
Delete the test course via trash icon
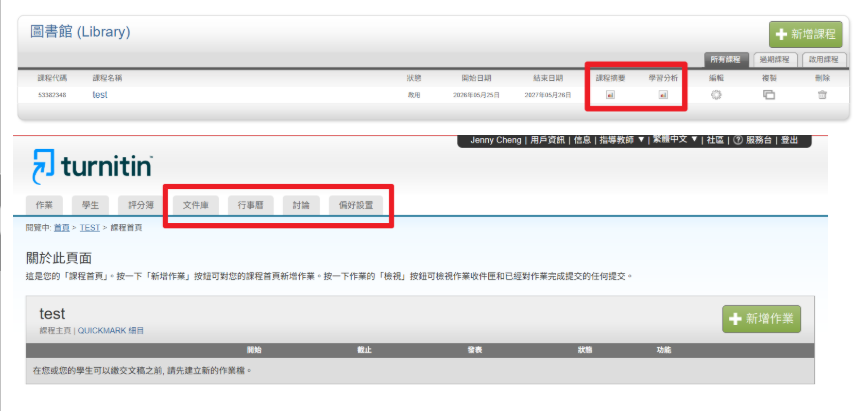[x=822, y=95]
